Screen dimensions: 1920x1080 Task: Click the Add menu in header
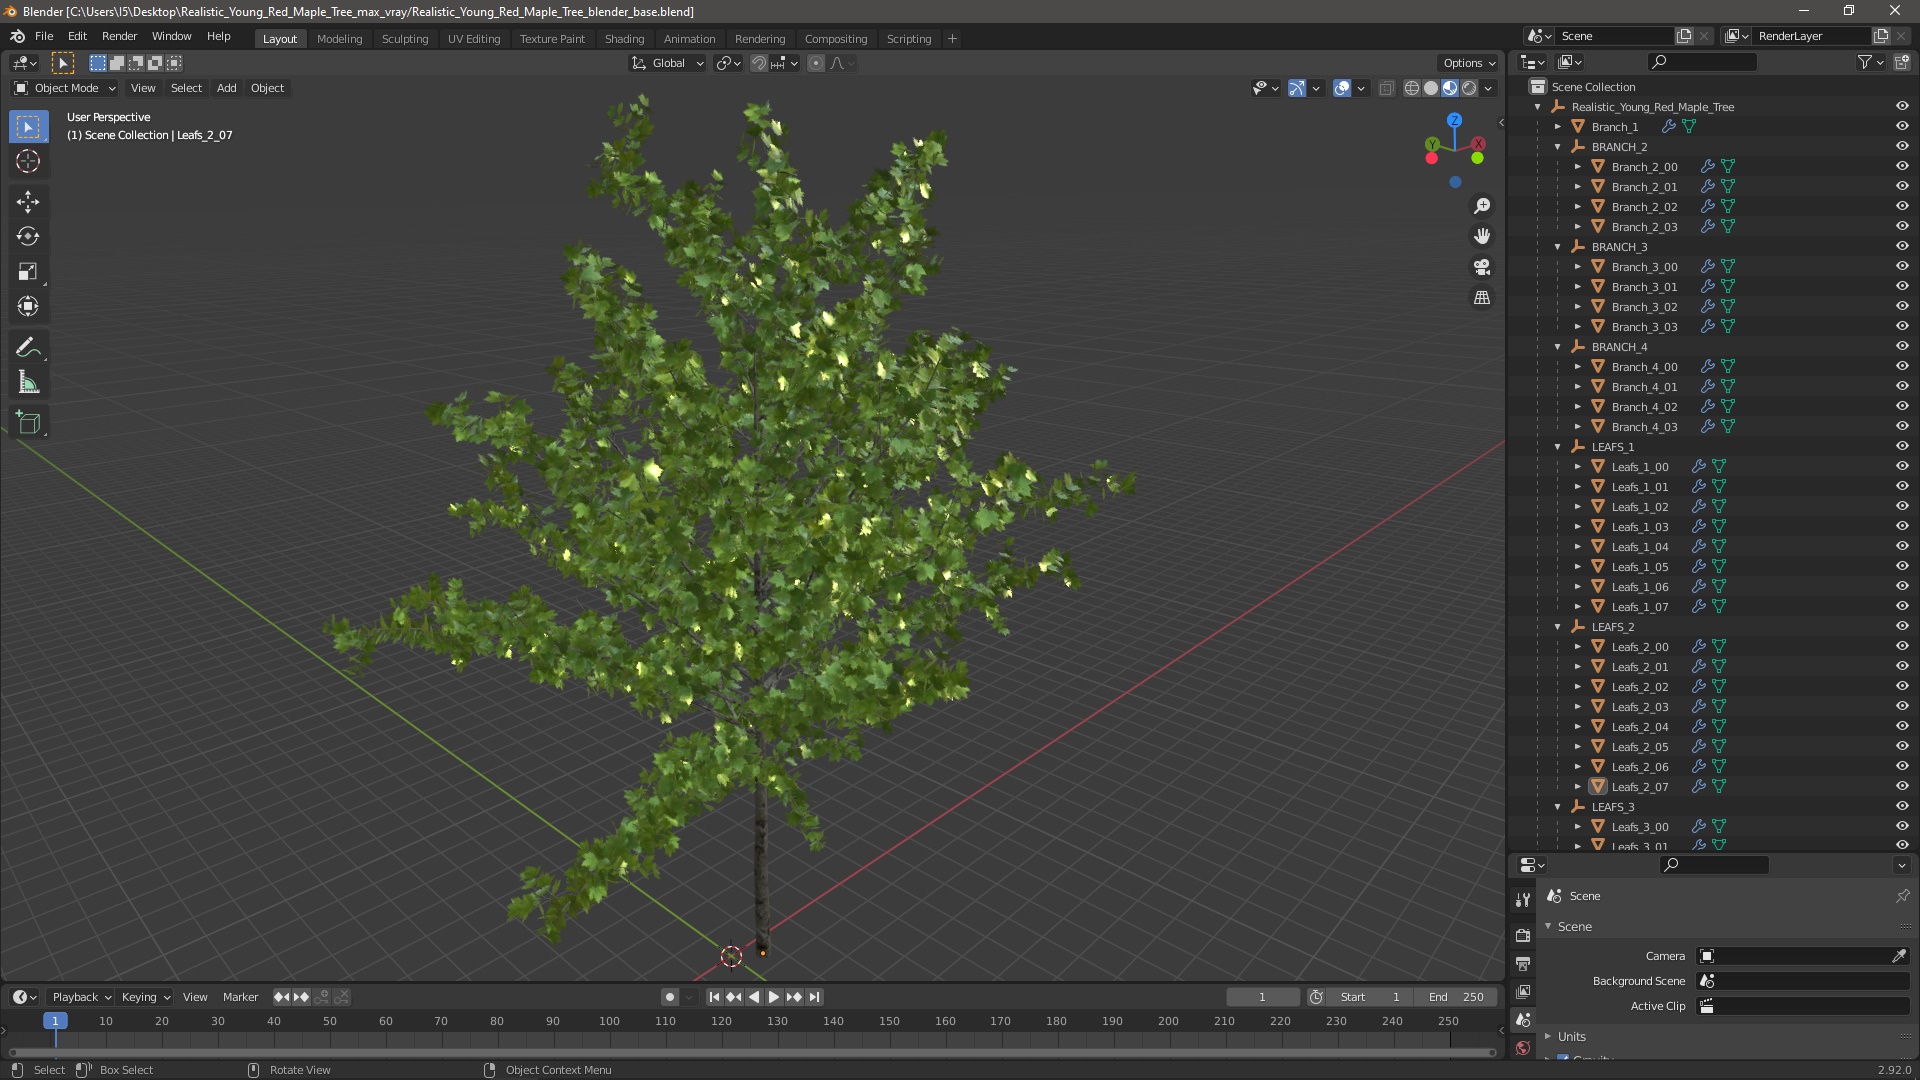[x=225, y=87]
